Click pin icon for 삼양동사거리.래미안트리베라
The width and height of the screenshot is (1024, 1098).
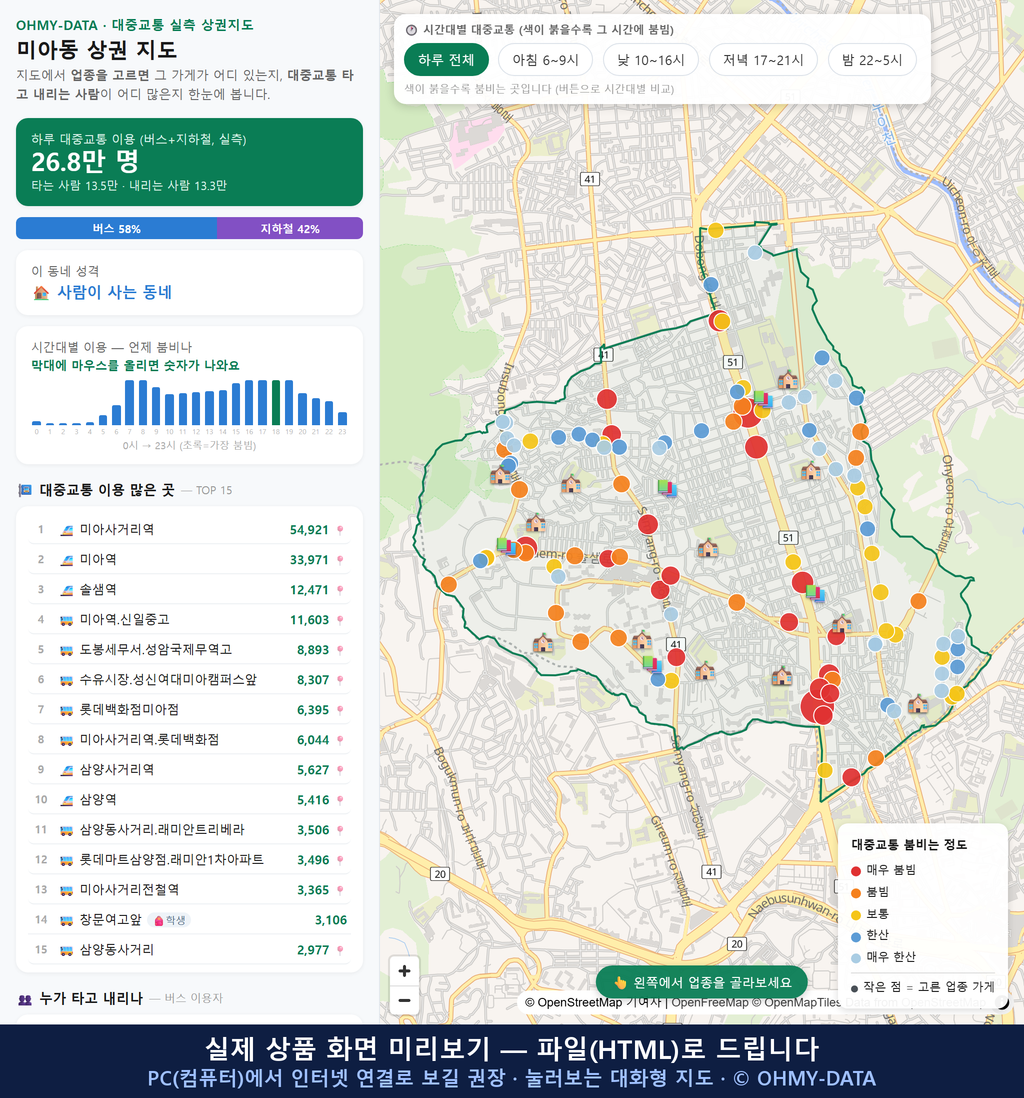coord(340,831)
